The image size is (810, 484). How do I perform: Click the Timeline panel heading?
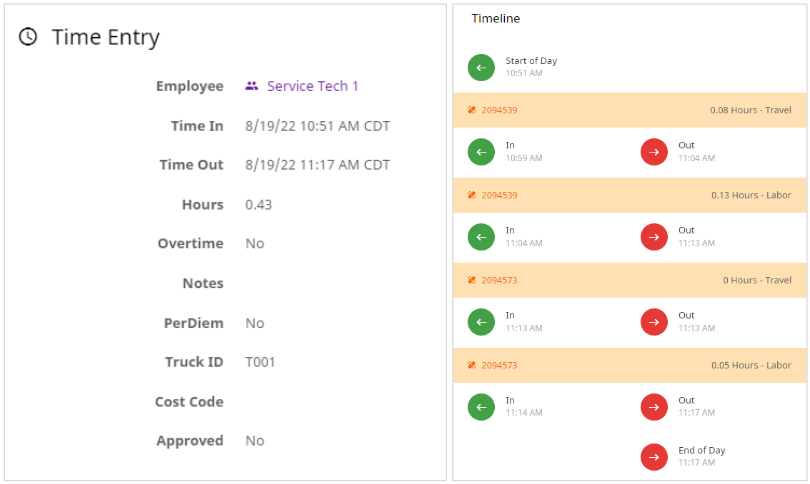(495, 19)
